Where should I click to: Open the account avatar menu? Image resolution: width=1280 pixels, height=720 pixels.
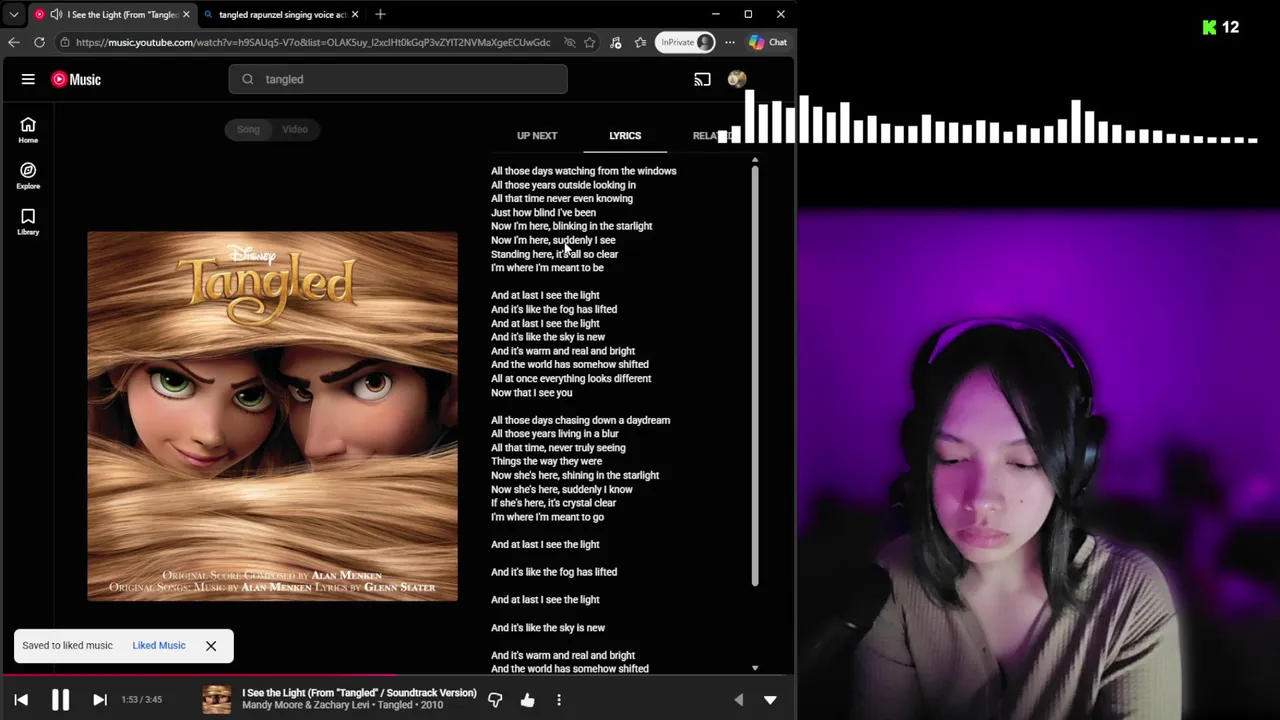tap(737, 79)
